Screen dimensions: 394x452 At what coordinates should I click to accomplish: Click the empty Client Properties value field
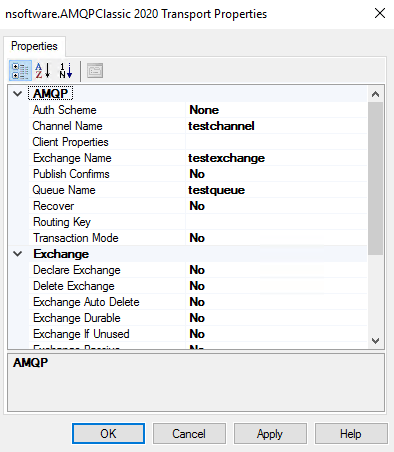coord(276,142)
